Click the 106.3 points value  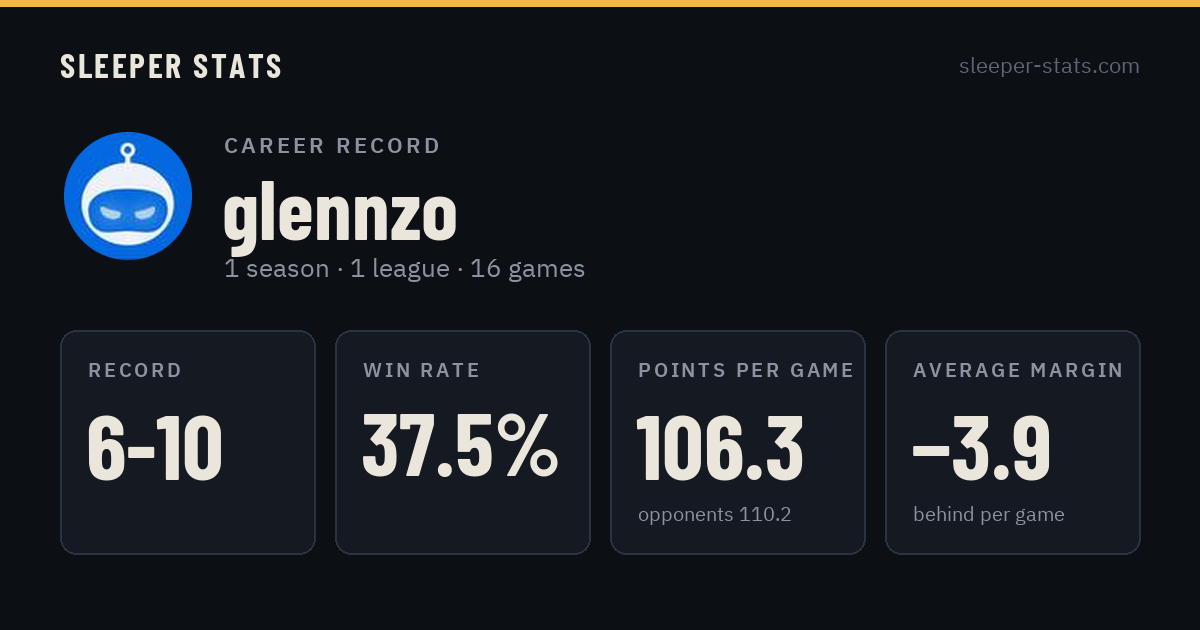pyautogui.click(x=720, y=448)
